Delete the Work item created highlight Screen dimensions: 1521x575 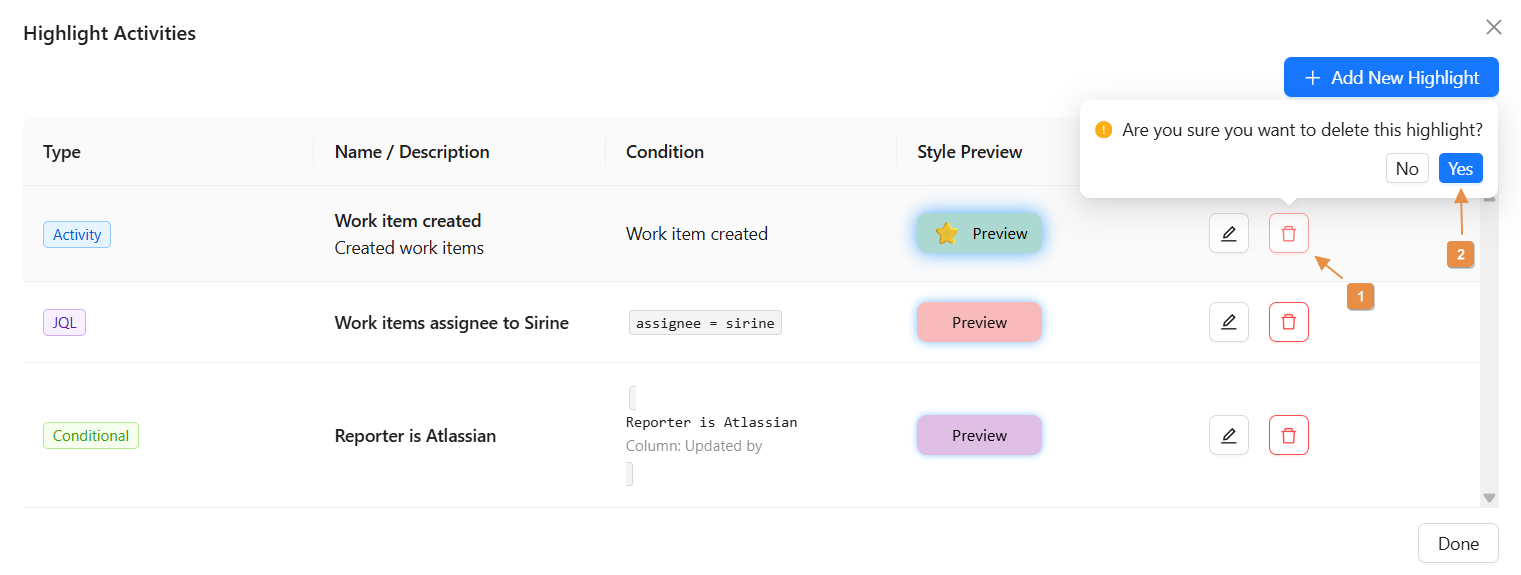click(x=1288, y=234)
